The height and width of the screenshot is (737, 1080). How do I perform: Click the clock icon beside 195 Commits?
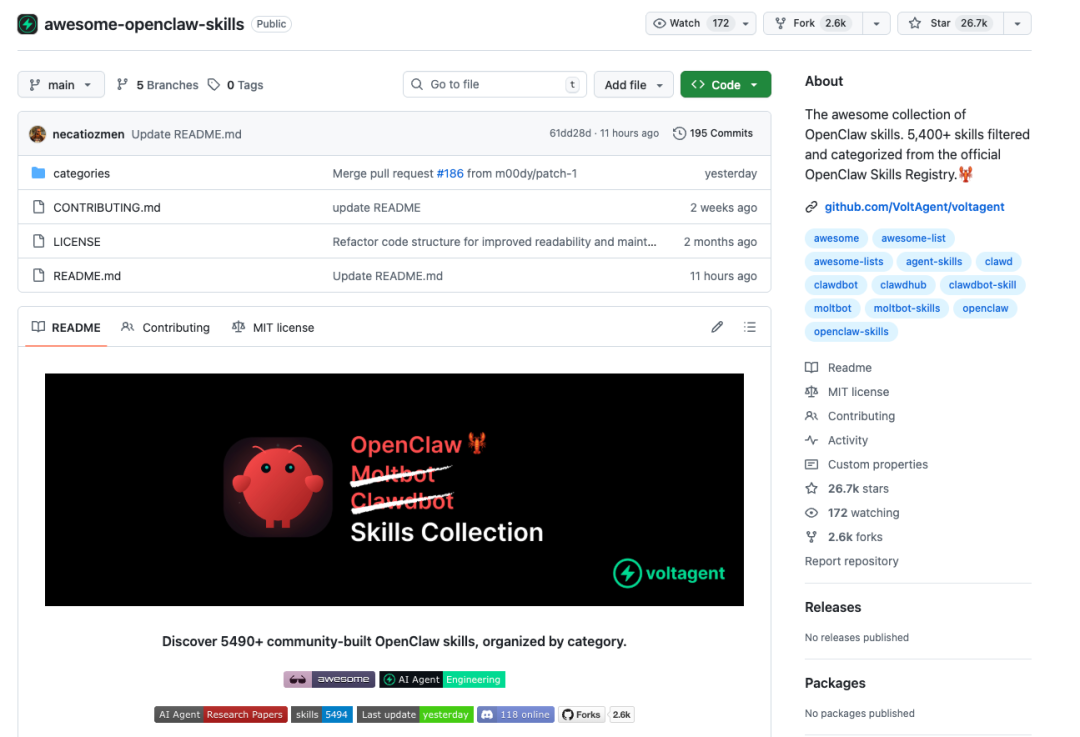(680, 132)
